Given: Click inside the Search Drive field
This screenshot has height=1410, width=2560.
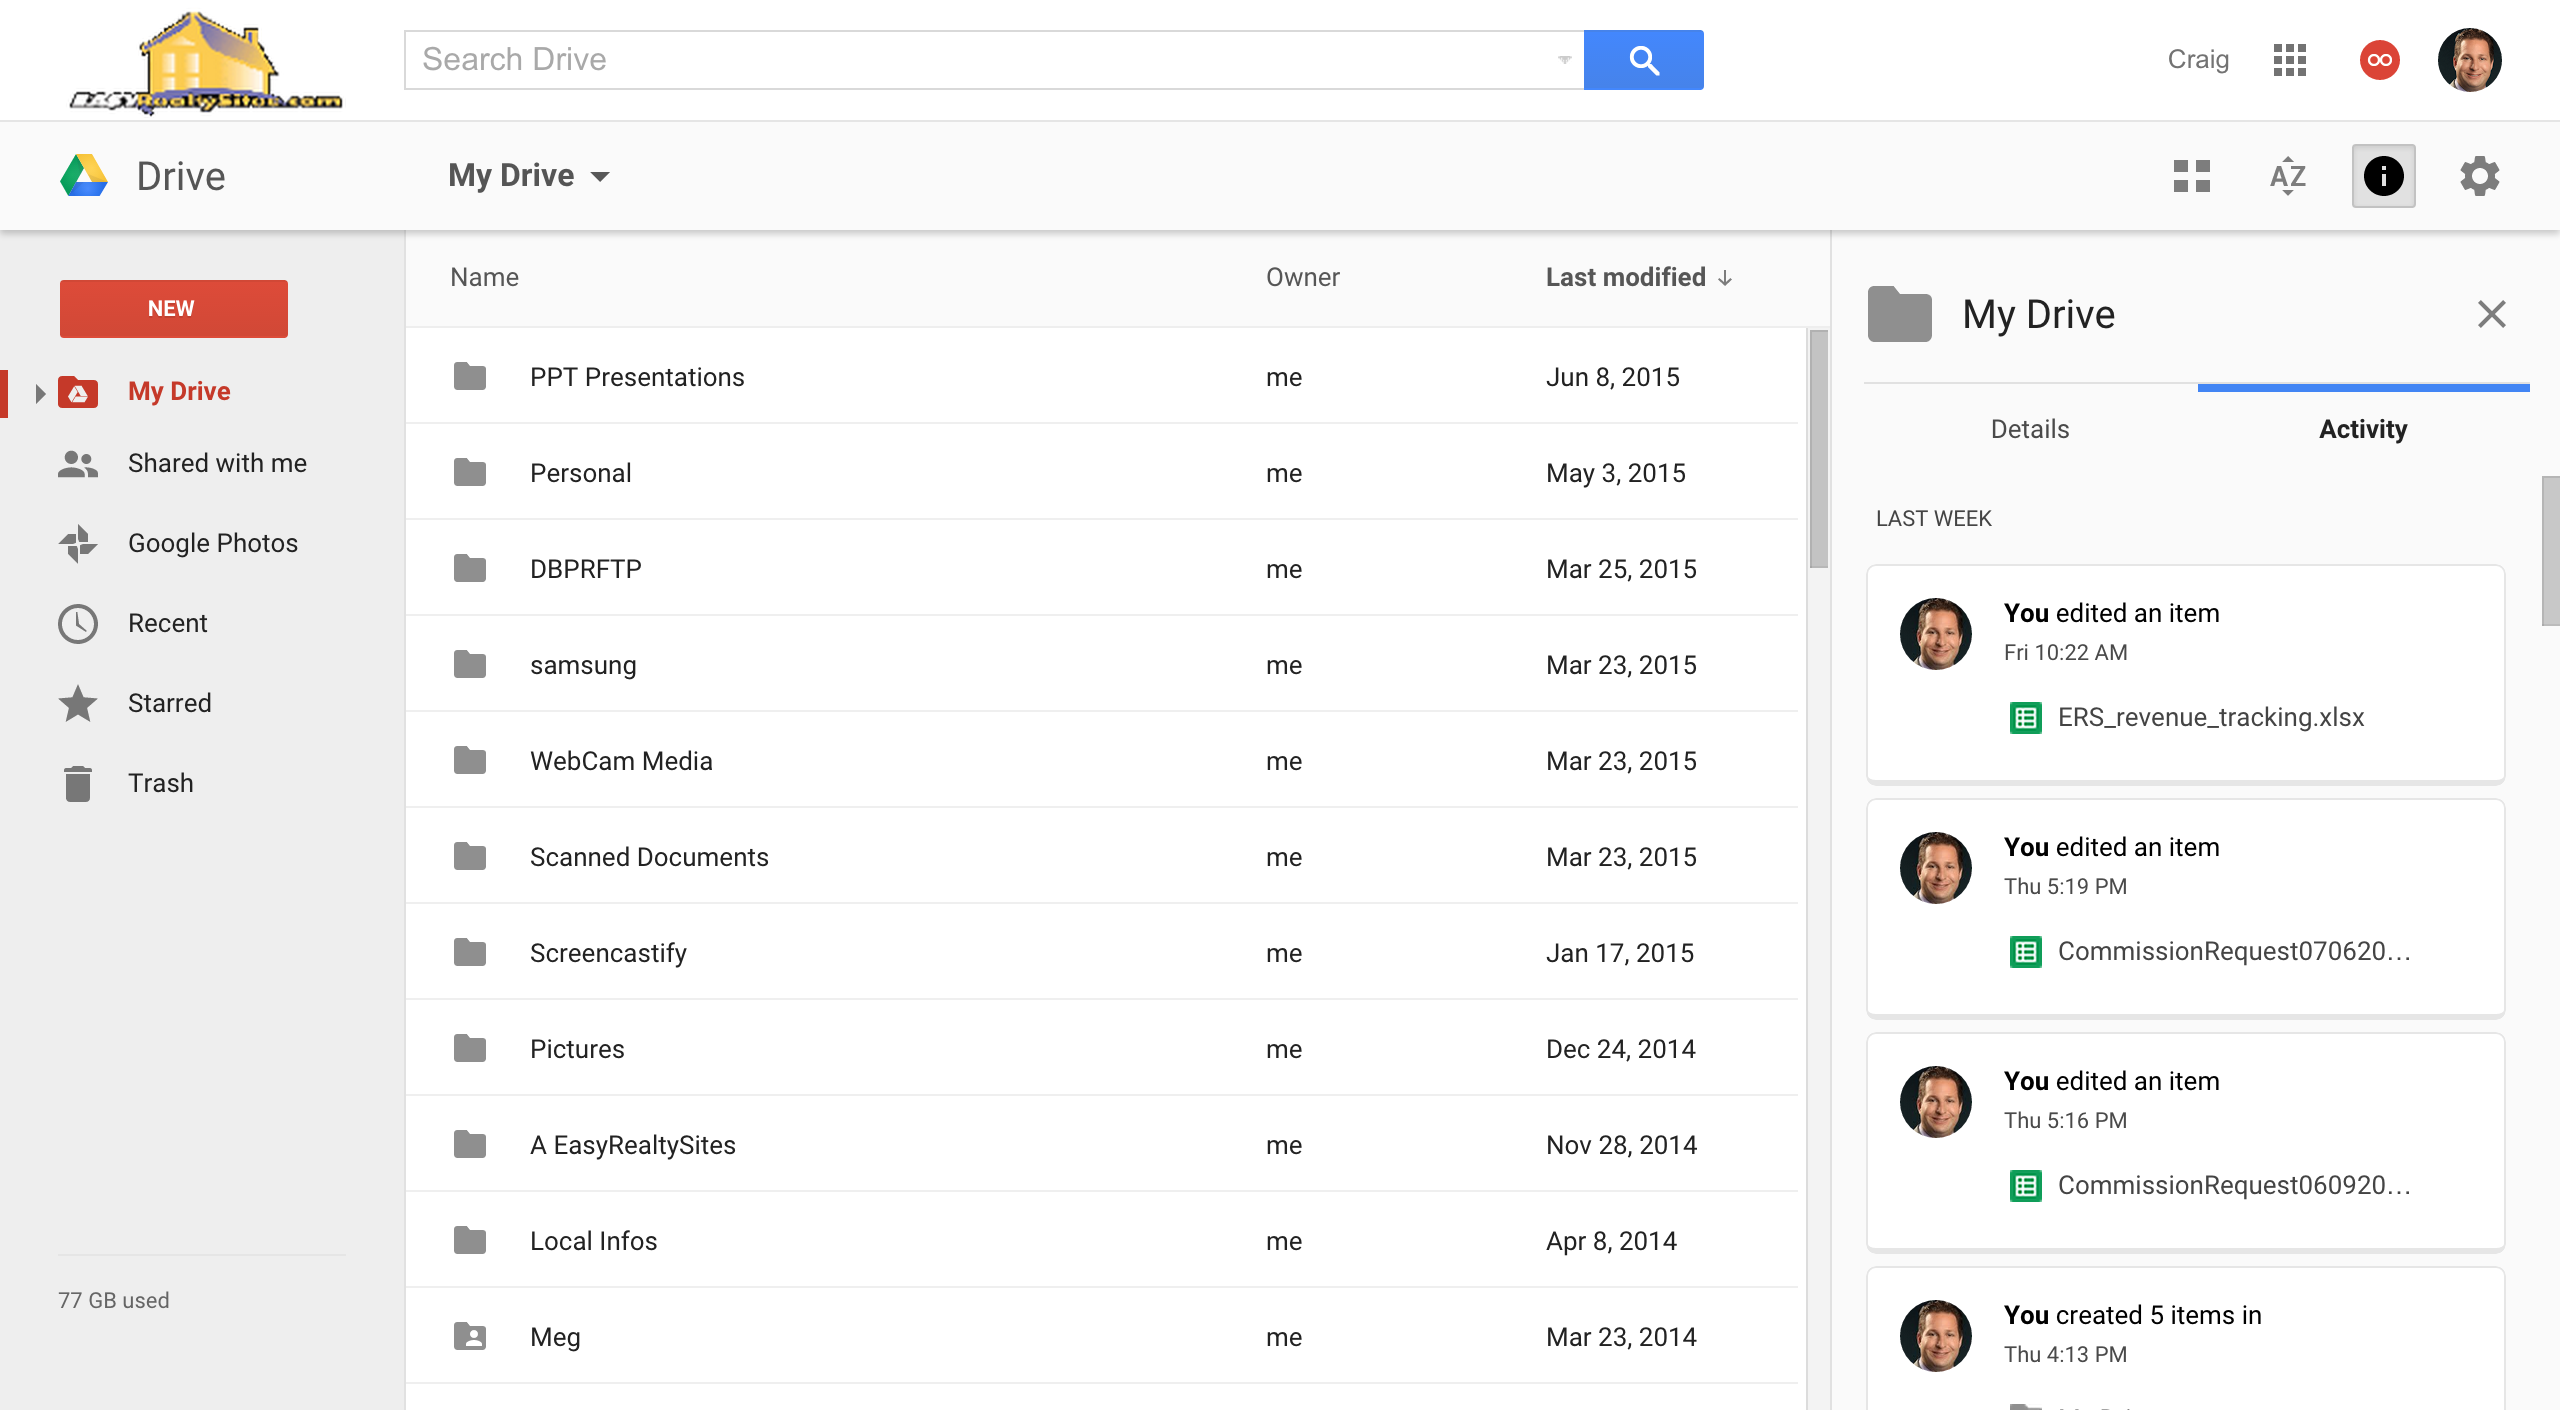Looking at the screenshot, I should [900, 59].
